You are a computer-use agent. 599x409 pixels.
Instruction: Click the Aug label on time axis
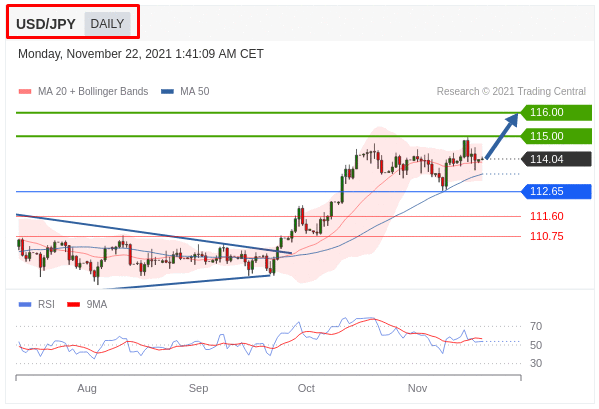[x=87, y=388]
